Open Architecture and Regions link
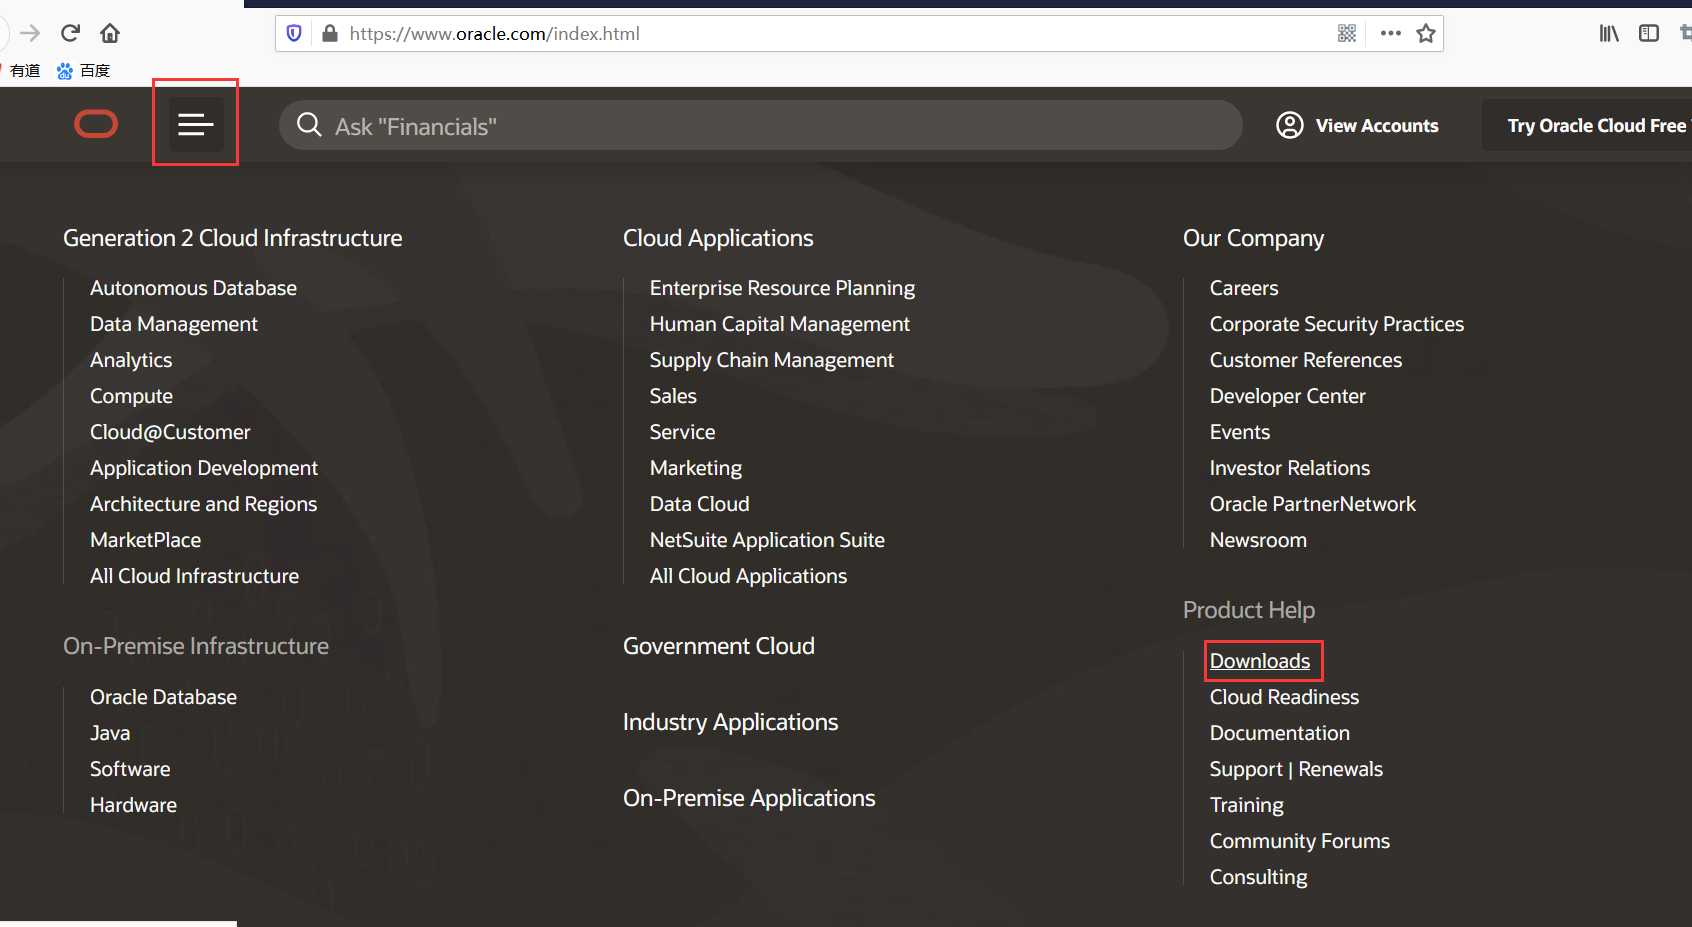This screenshot has width=1692, height=927. [x=203, y=504]
